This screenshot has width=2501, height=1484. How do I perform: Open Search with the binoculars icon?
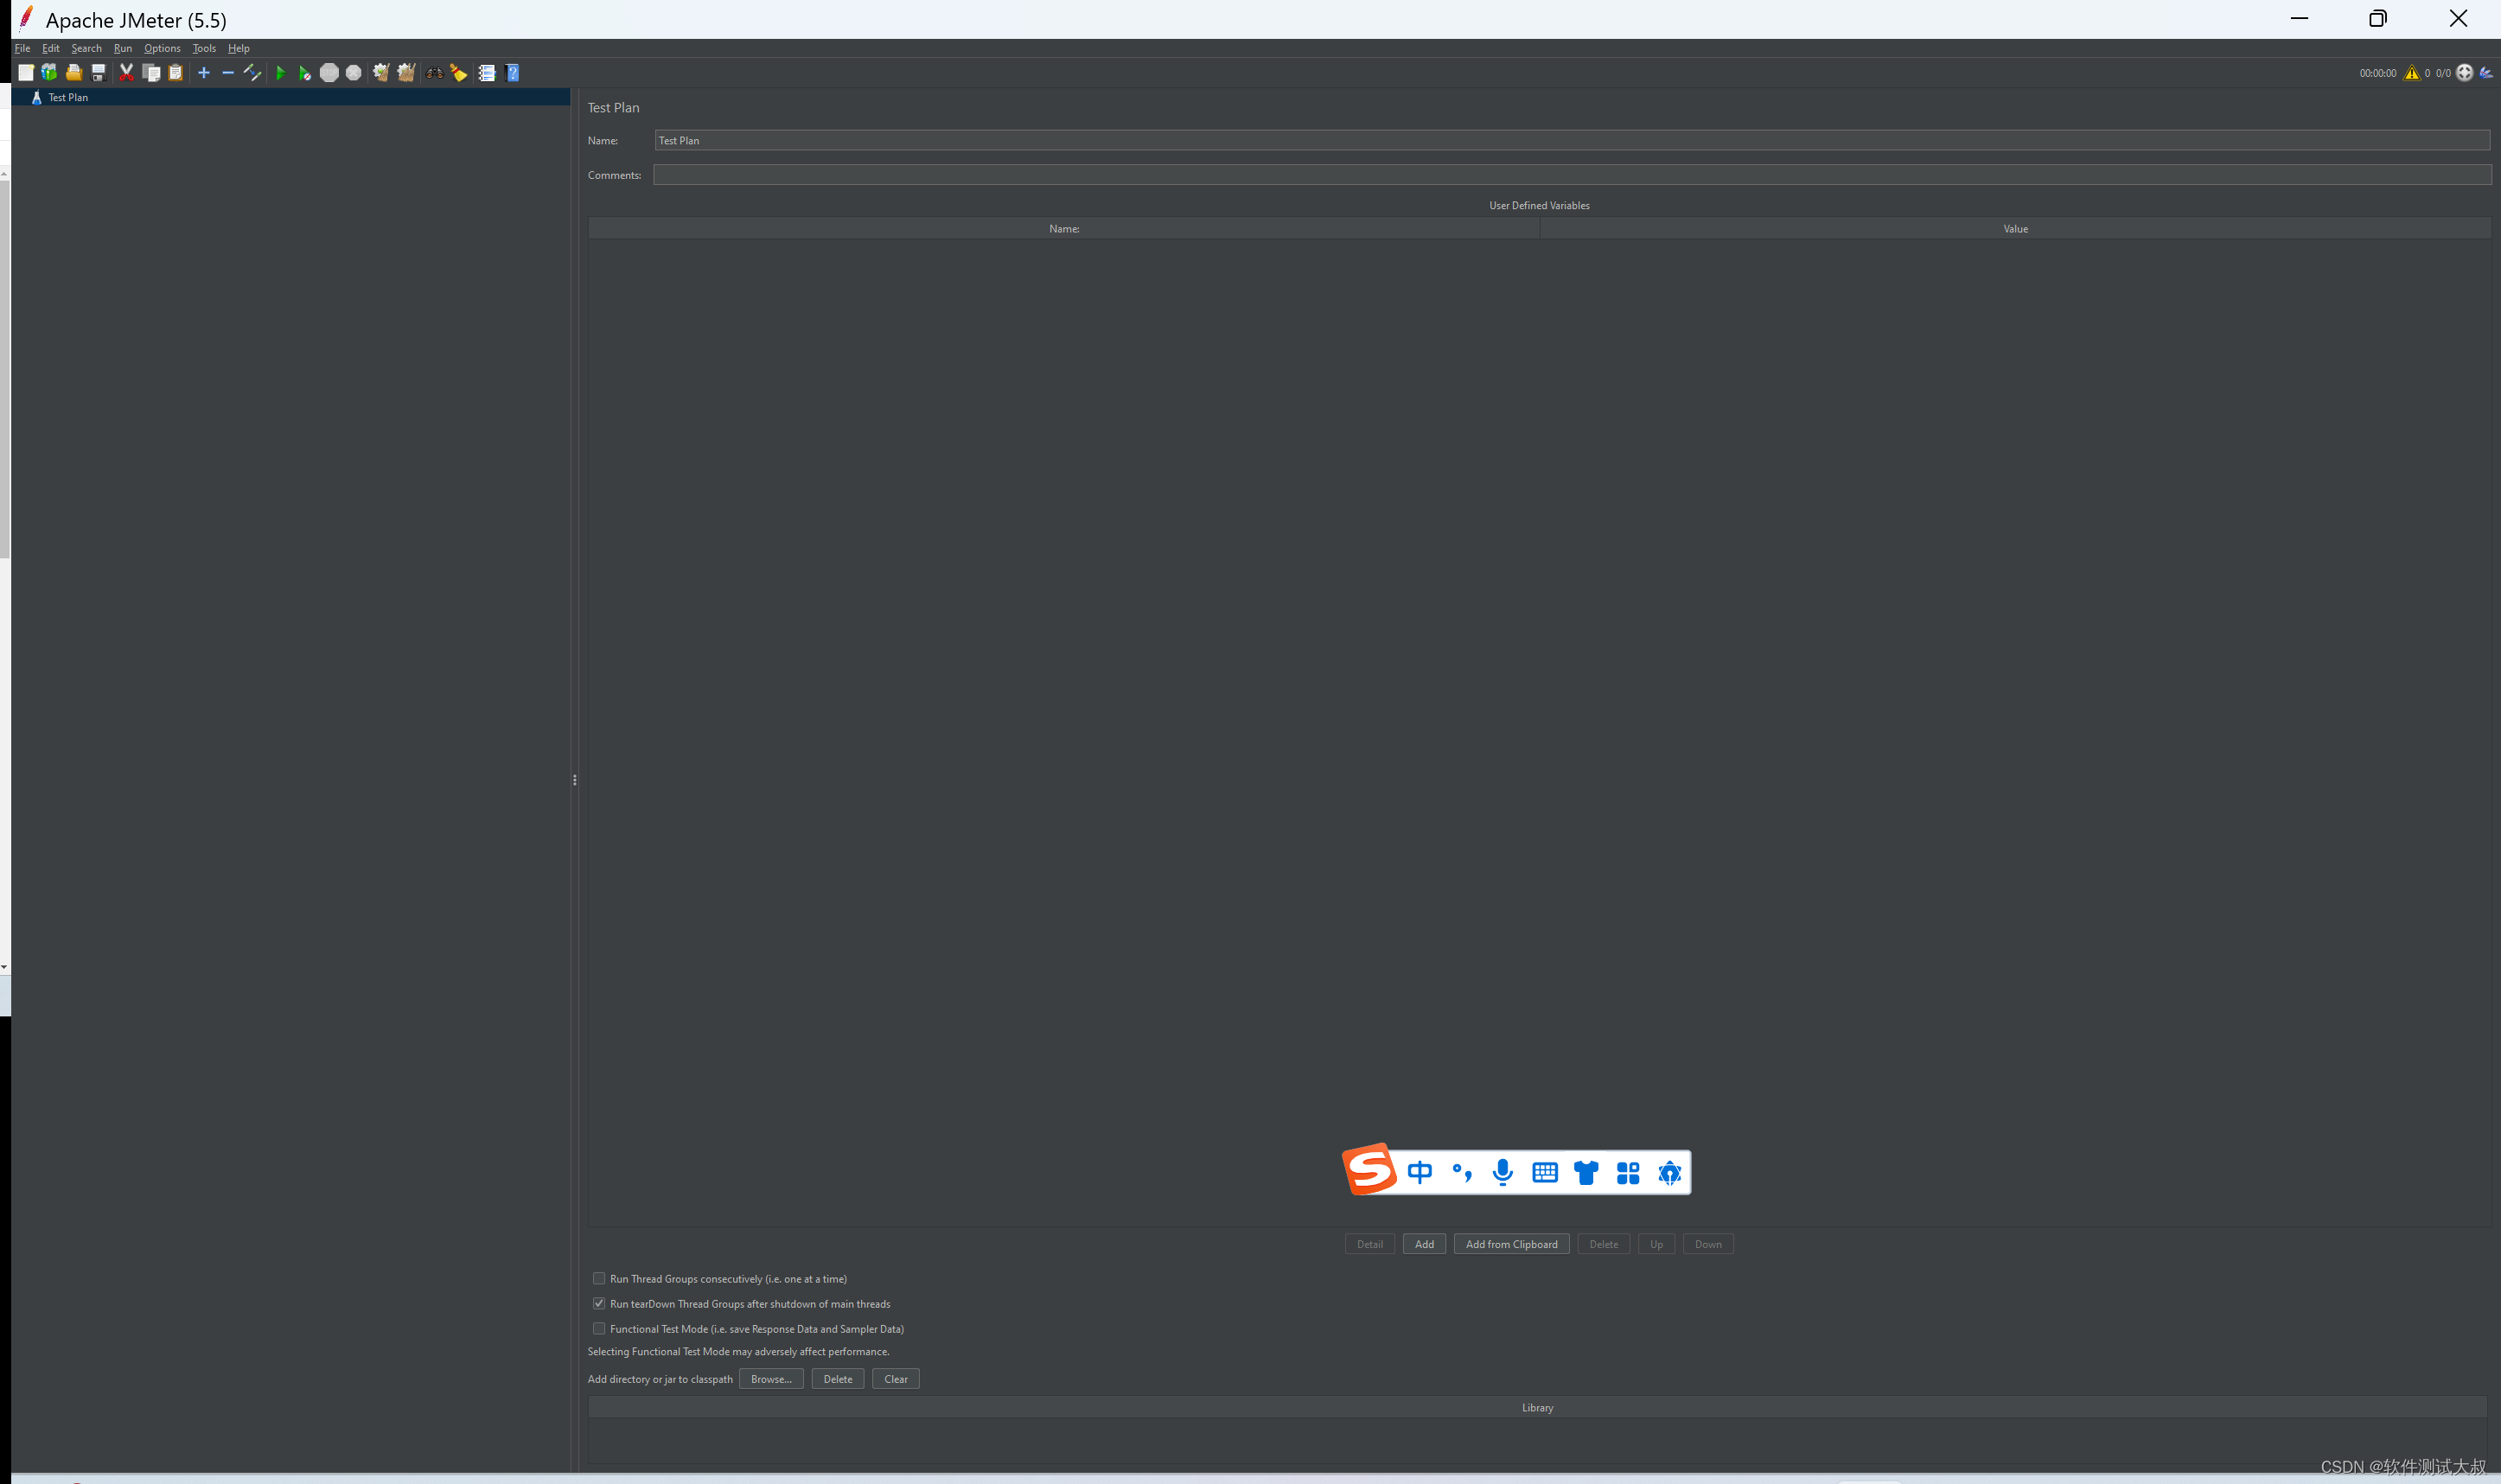(434, 73)
